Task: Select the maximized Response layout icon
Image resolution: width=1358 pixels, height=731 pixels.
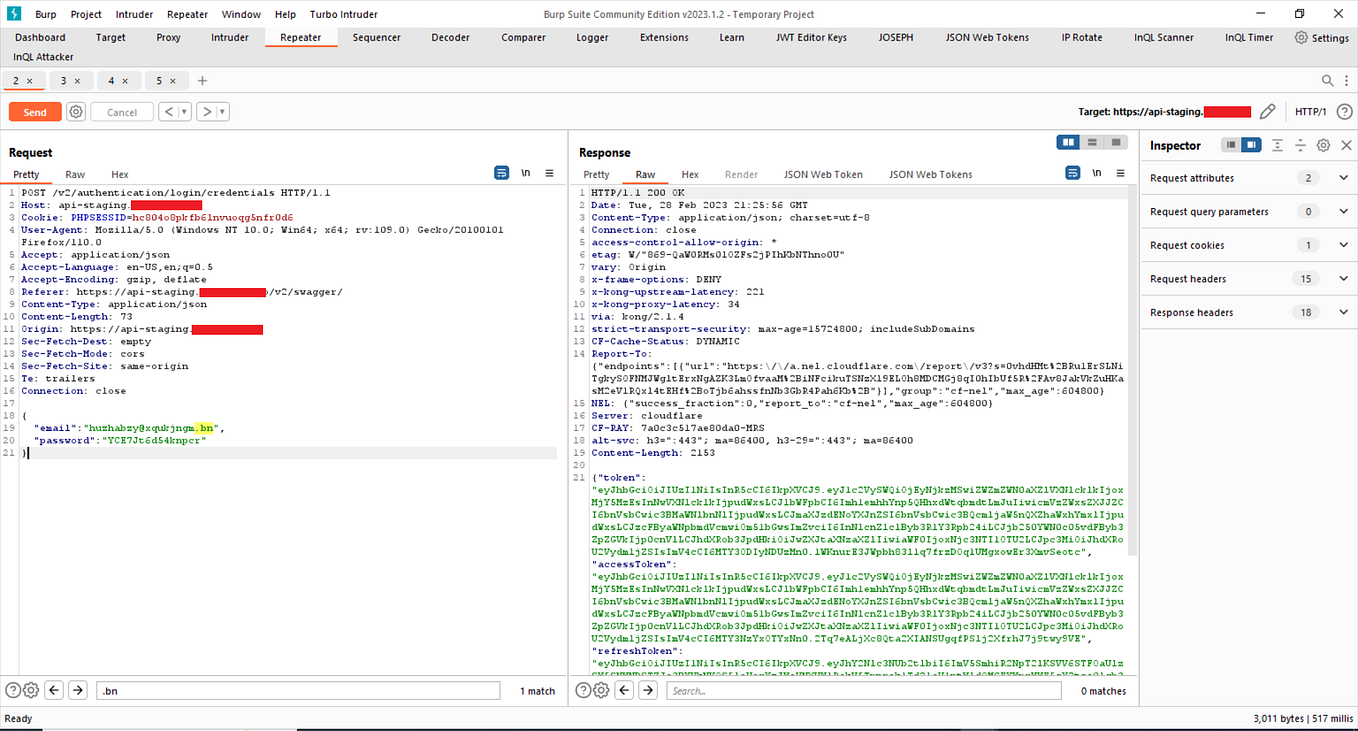Action: click(1114, 142)
